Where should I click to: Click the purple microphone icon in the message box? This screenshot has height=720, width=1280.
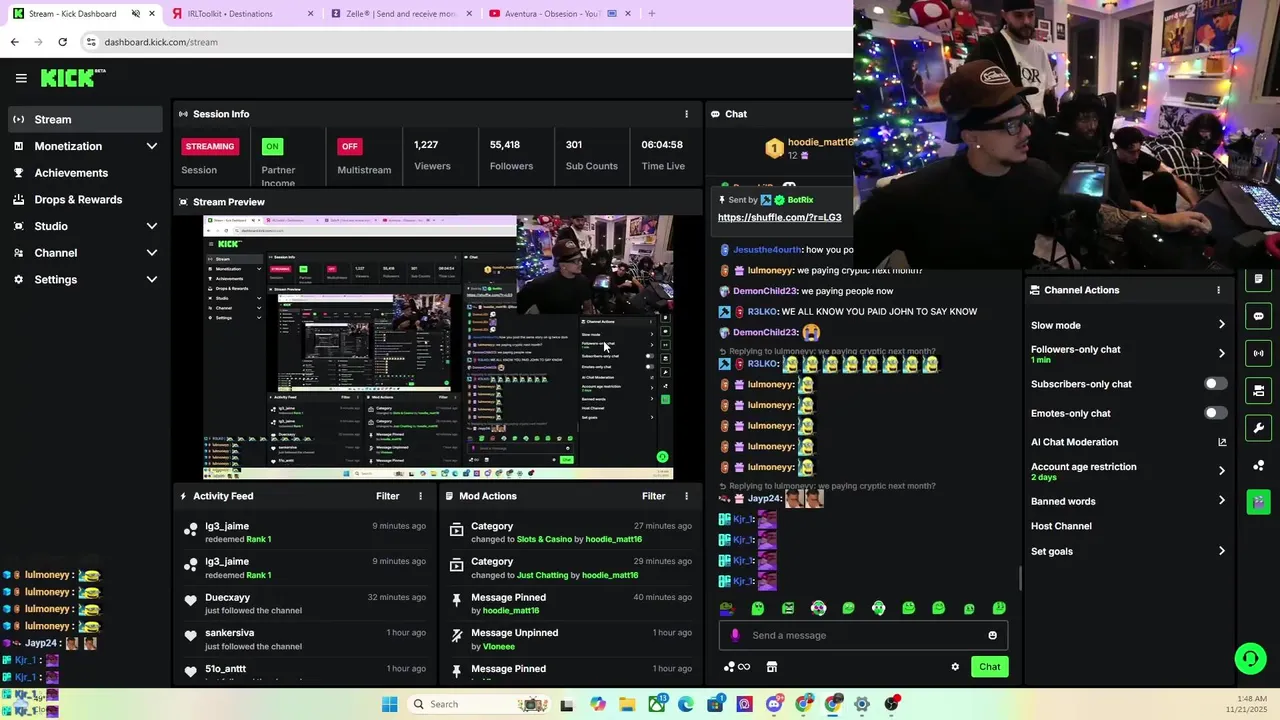coord(735,635)
